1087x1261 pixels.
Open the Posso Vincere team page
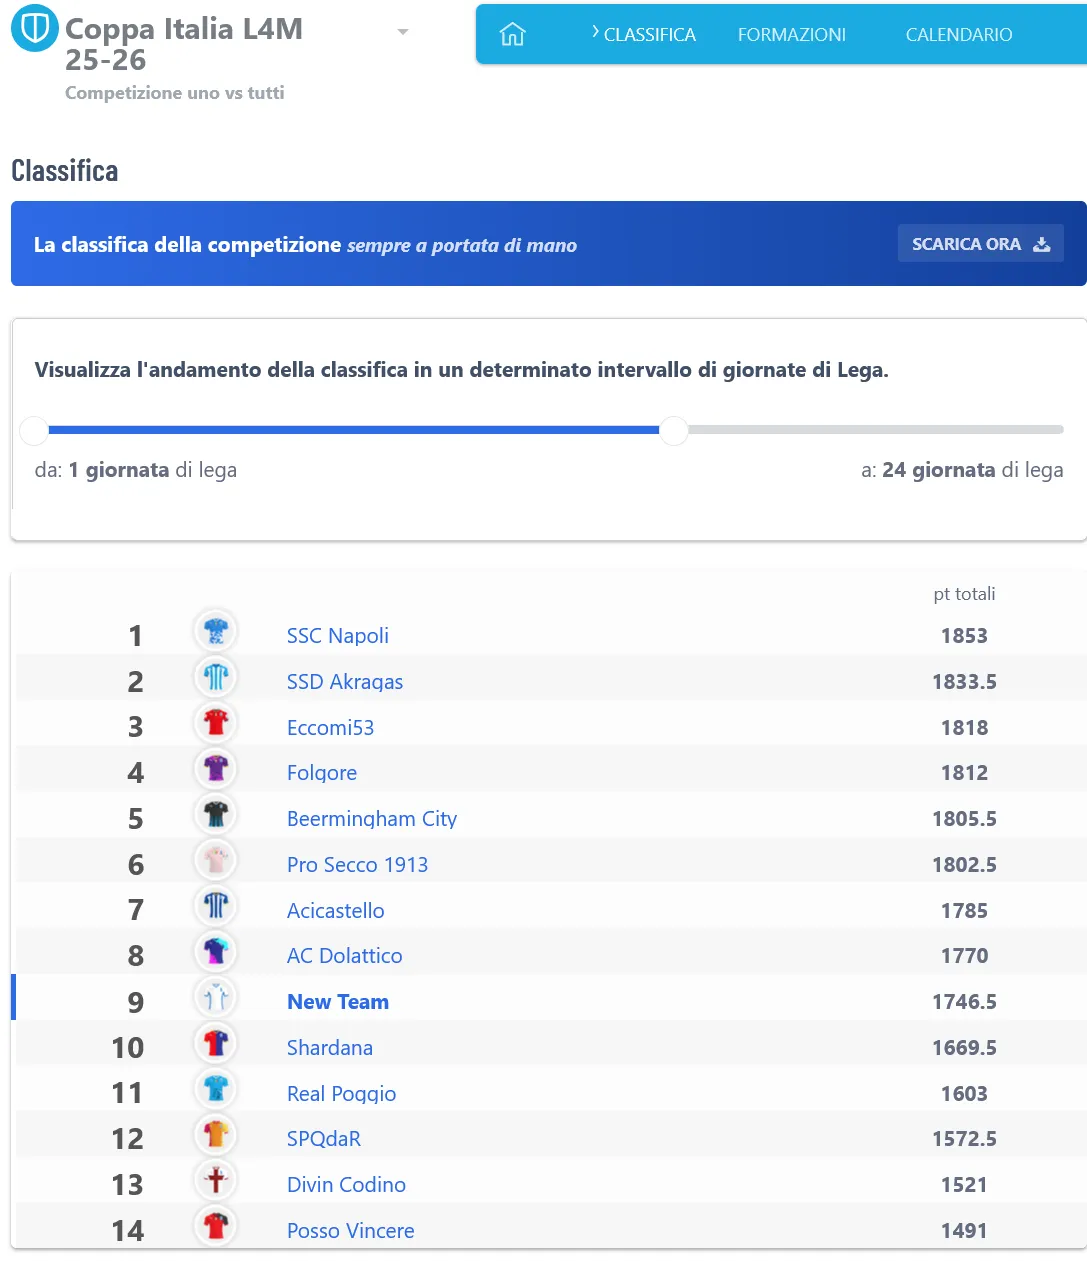[x=350, y=1231]
